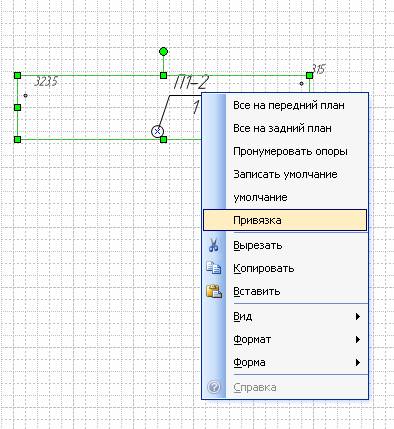Click the circled X connection point
Viewport: 394px width, 429px height.
click(x=157, y=131)
